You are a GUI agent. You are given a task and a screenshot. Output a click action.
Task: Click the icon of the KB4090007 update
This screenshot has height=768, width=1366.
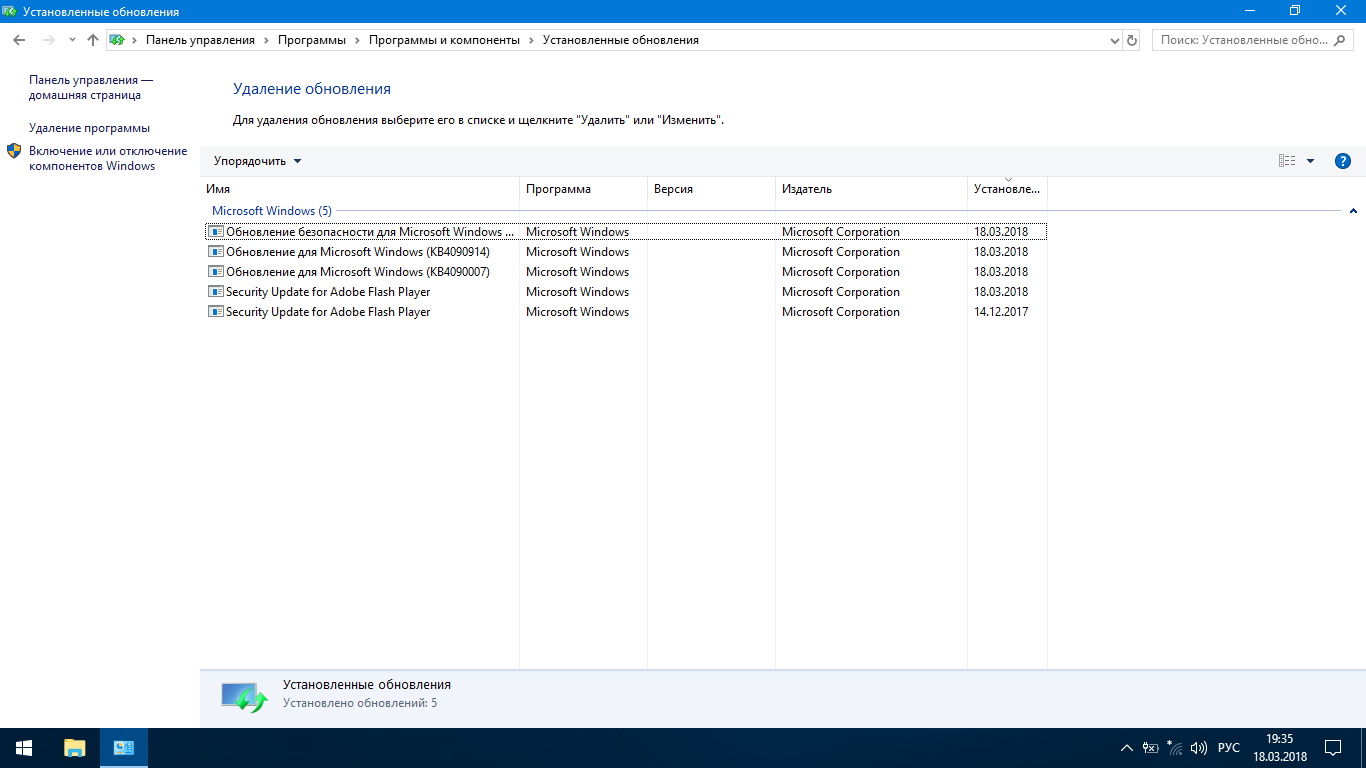coord(215,272)
